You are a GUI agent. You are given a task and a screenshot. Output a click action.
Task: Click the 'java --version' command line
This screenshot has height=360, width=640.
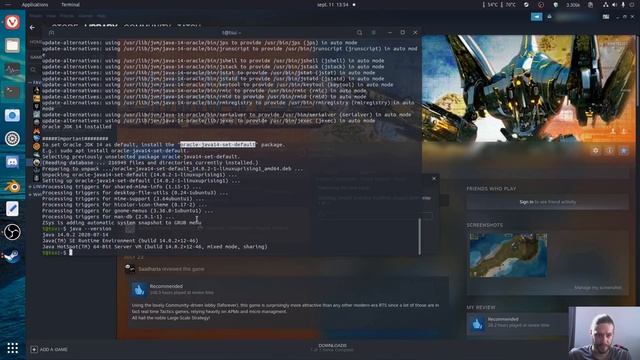coord(76,229)
